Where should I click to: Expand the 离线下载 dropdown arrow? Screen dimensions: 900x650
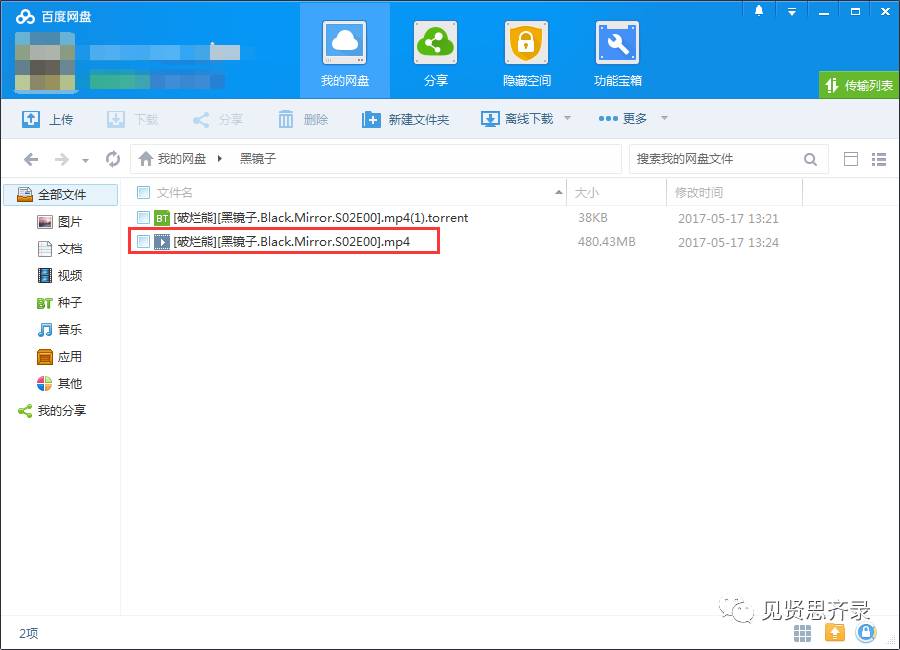567,118
